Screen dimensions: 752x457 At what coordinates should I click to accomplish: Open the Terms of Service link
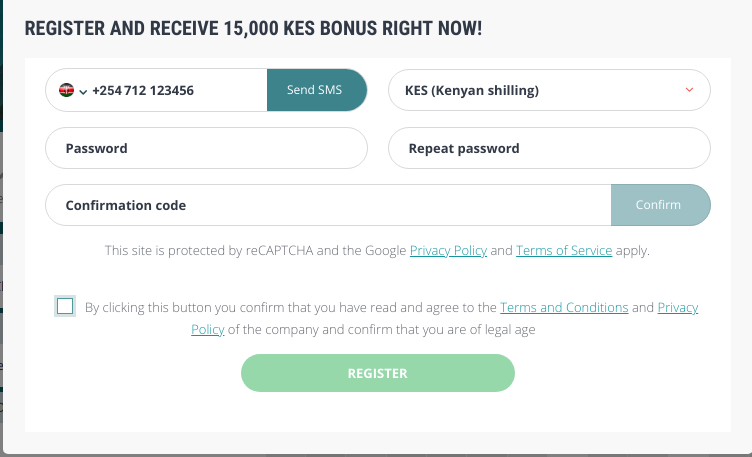tap(564, 251)
